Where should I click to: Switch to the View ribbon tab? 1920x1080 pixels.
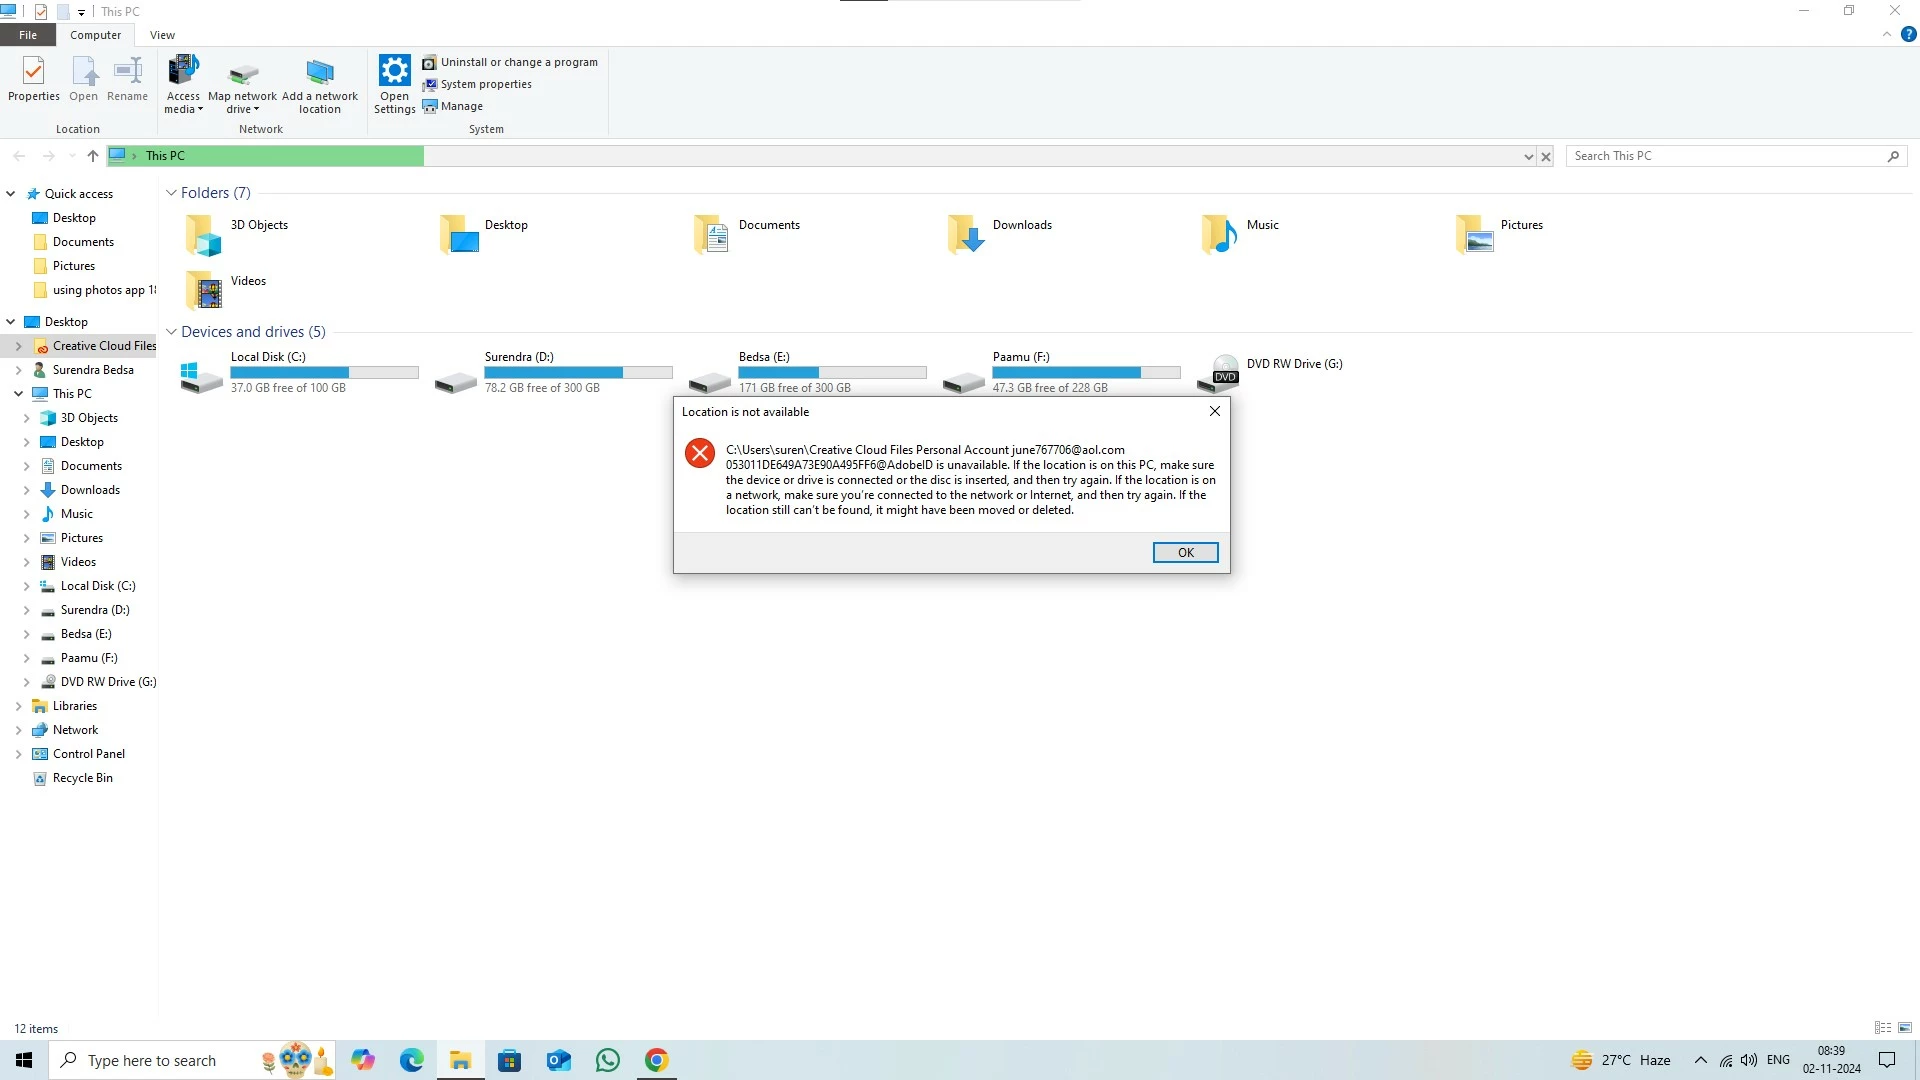(162, 35)
